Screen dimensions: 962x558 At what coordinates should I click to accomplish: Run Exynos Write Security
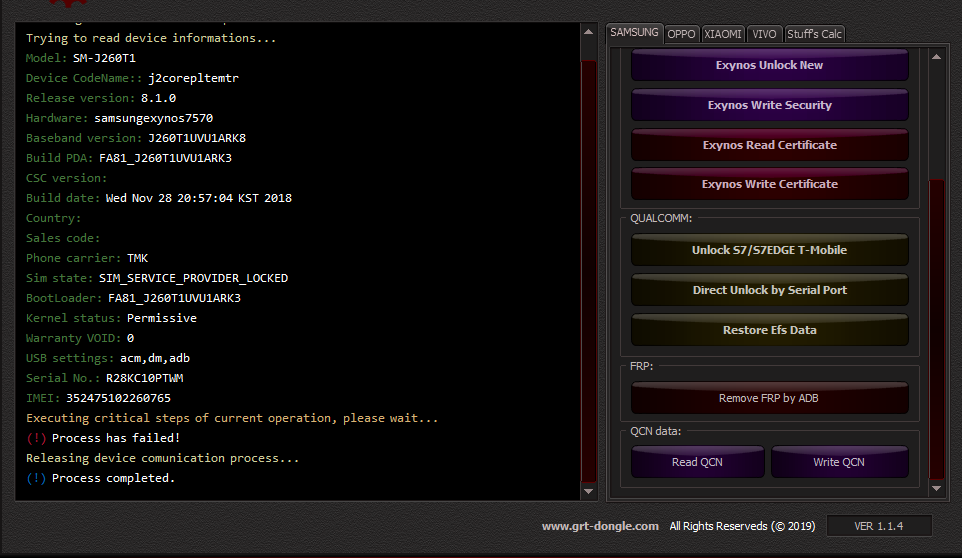(769, 105)
